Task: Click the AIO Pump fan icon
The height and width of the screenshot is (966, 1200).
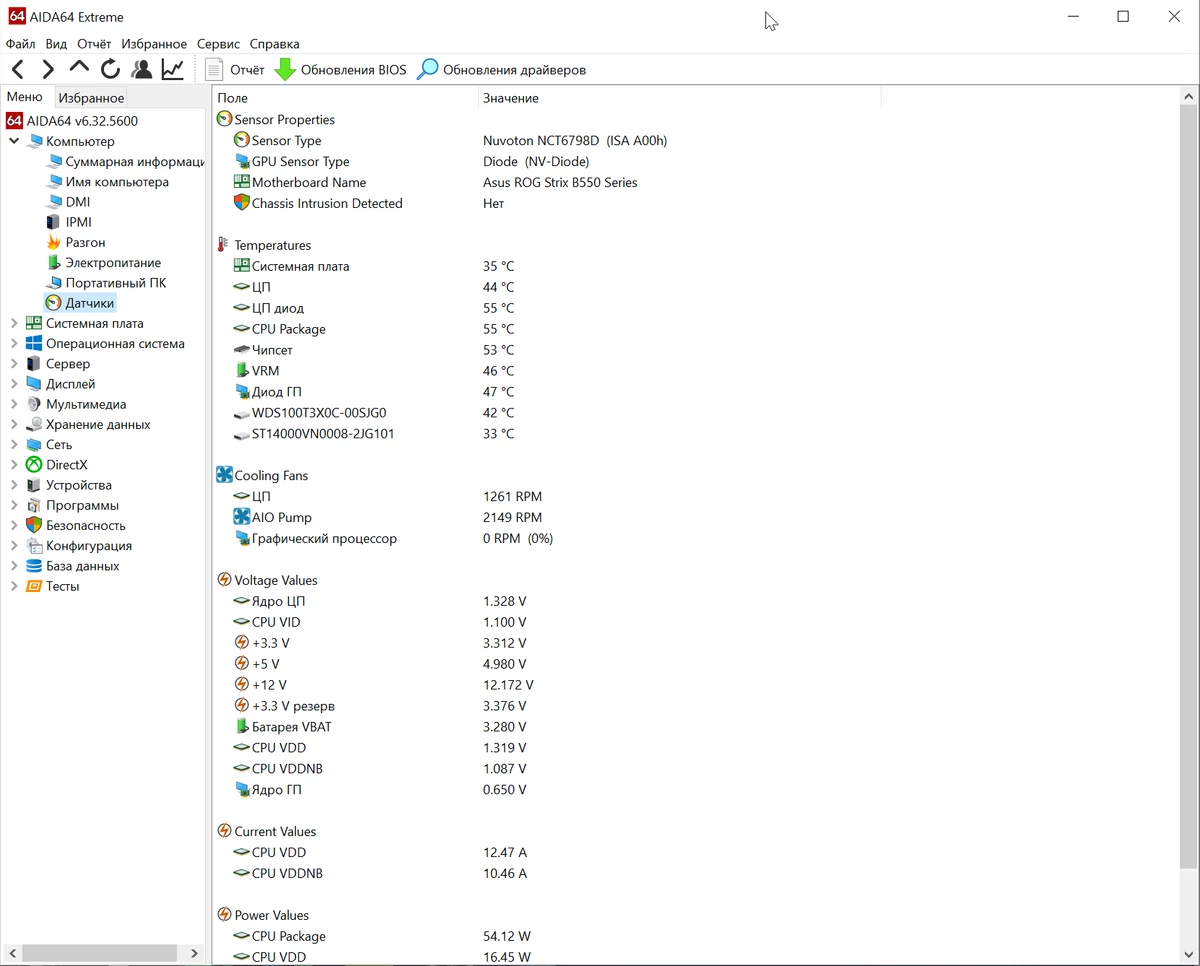Action: pyautogui.click(x=241, y=517)
